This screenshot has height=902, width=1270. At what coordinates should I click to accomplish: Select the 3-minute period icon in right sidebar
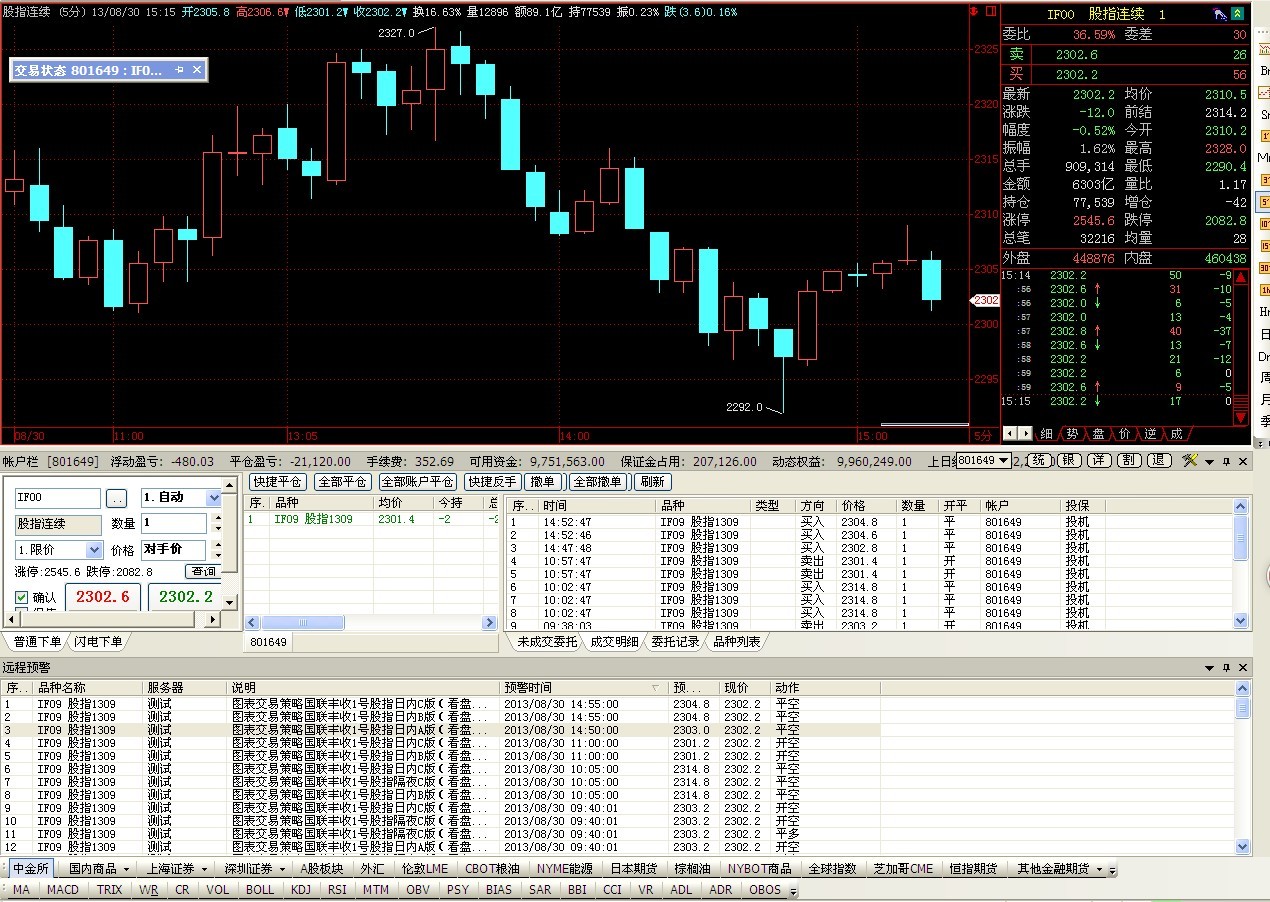1263,180
